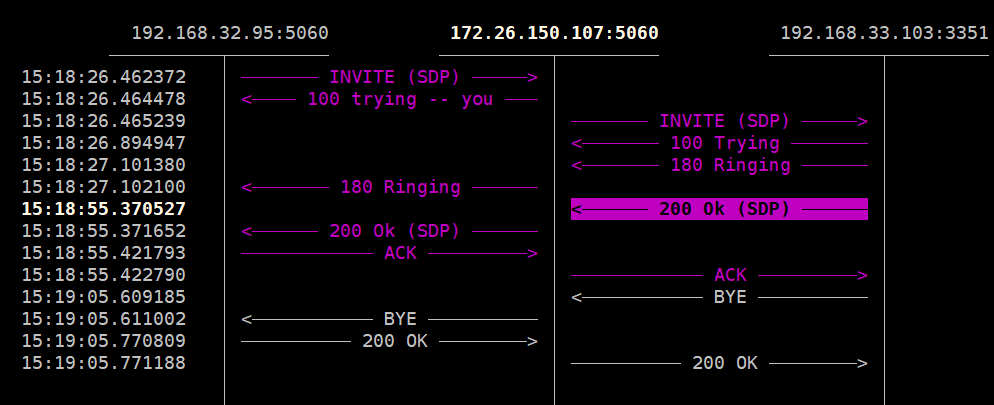Click the highlighted 200 Ok (SDP) message

click(x=720, y=209)
